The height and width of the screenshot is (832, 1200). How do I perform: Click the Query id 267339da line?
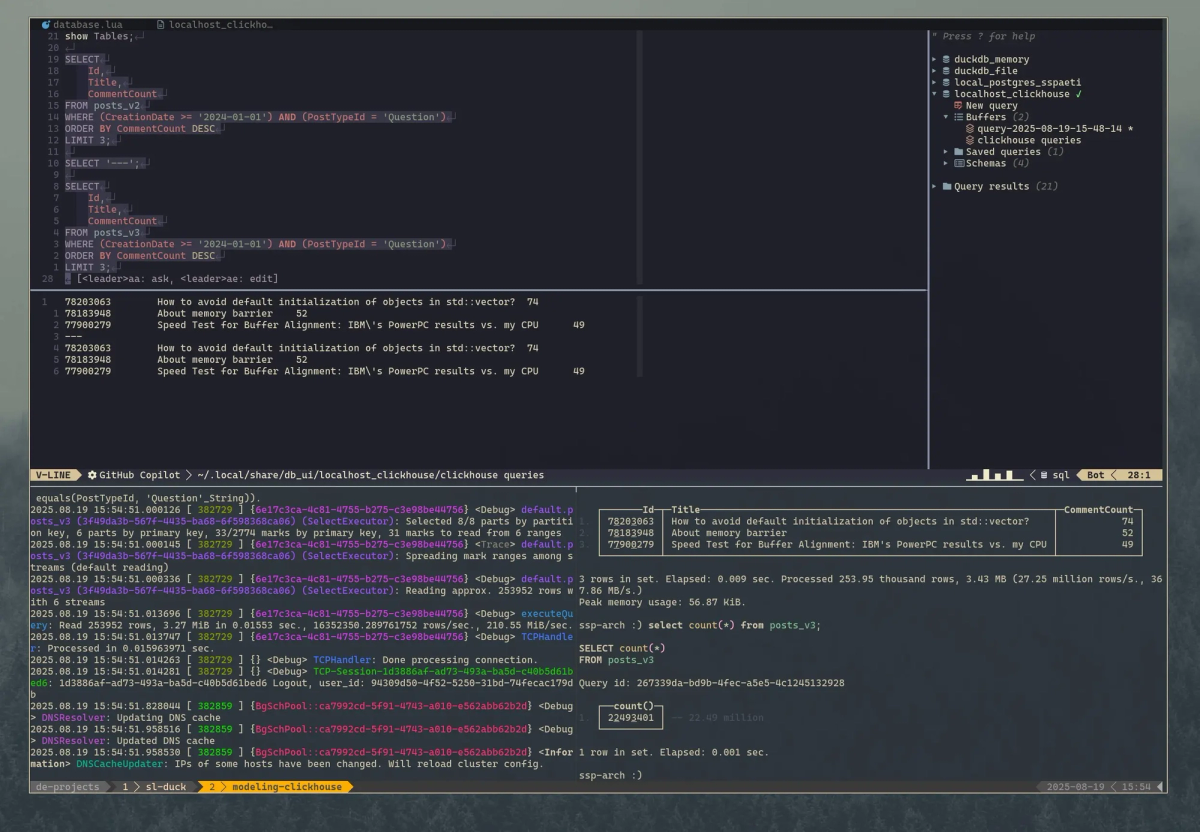click(712, 683)
